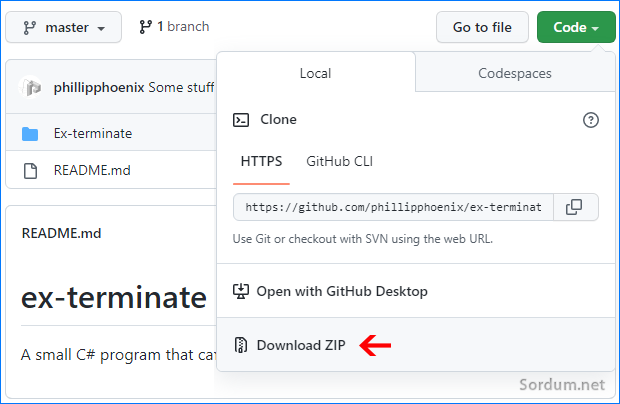Click the GitHub Desktop download icon
The height and width of the screenshot is (404, 620).
[241, 291]
